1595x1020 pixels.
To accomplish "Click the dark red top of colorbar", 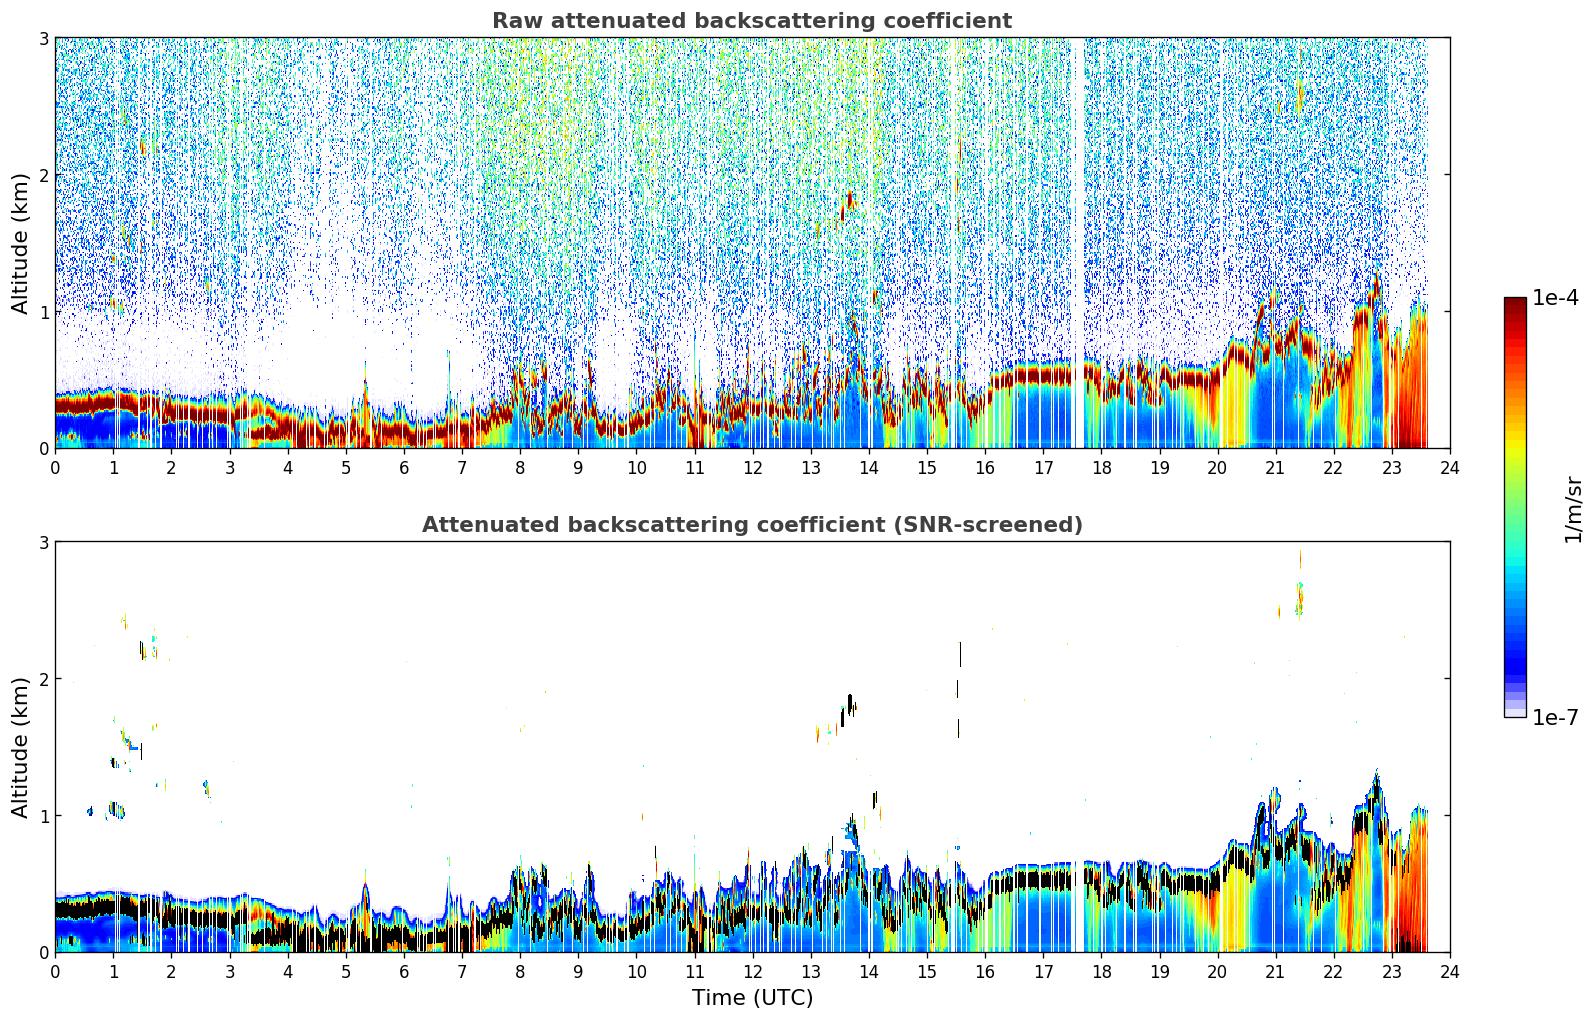I will tap(1515, 307).
